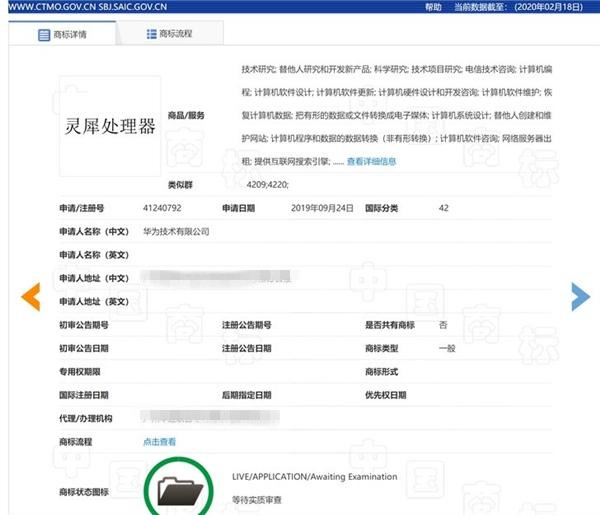
Task: Click the 国际注册日期 label
Action: click(84, 395)
